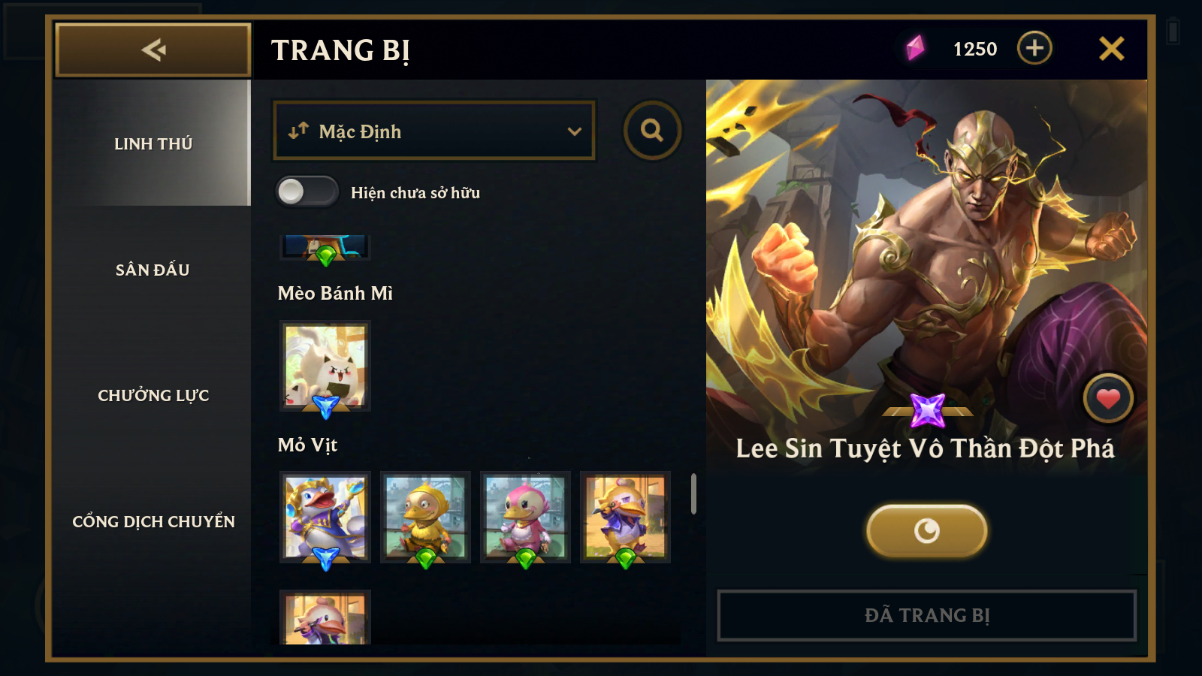Open the Mặc Định sort dropdown
The height and width of the screenshot is (676, 1202).
pyautogui.click(x=434, y=131)
